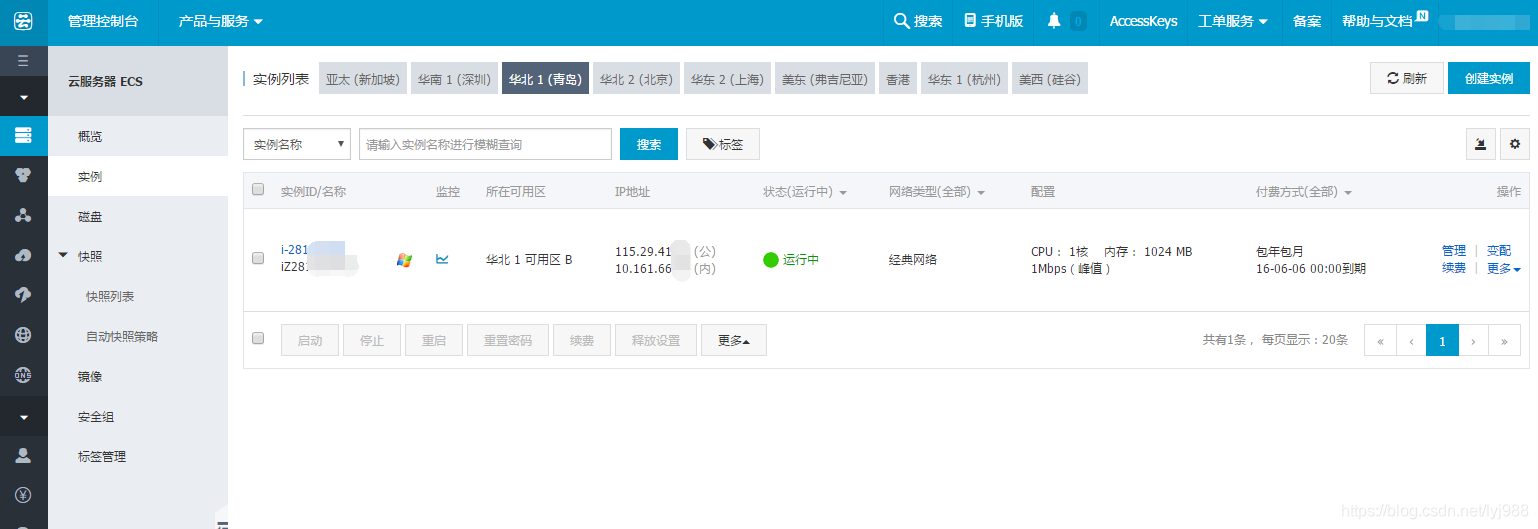
Task: Switch to 华东 1 (杭州) region tab
Action: point(964,79)
